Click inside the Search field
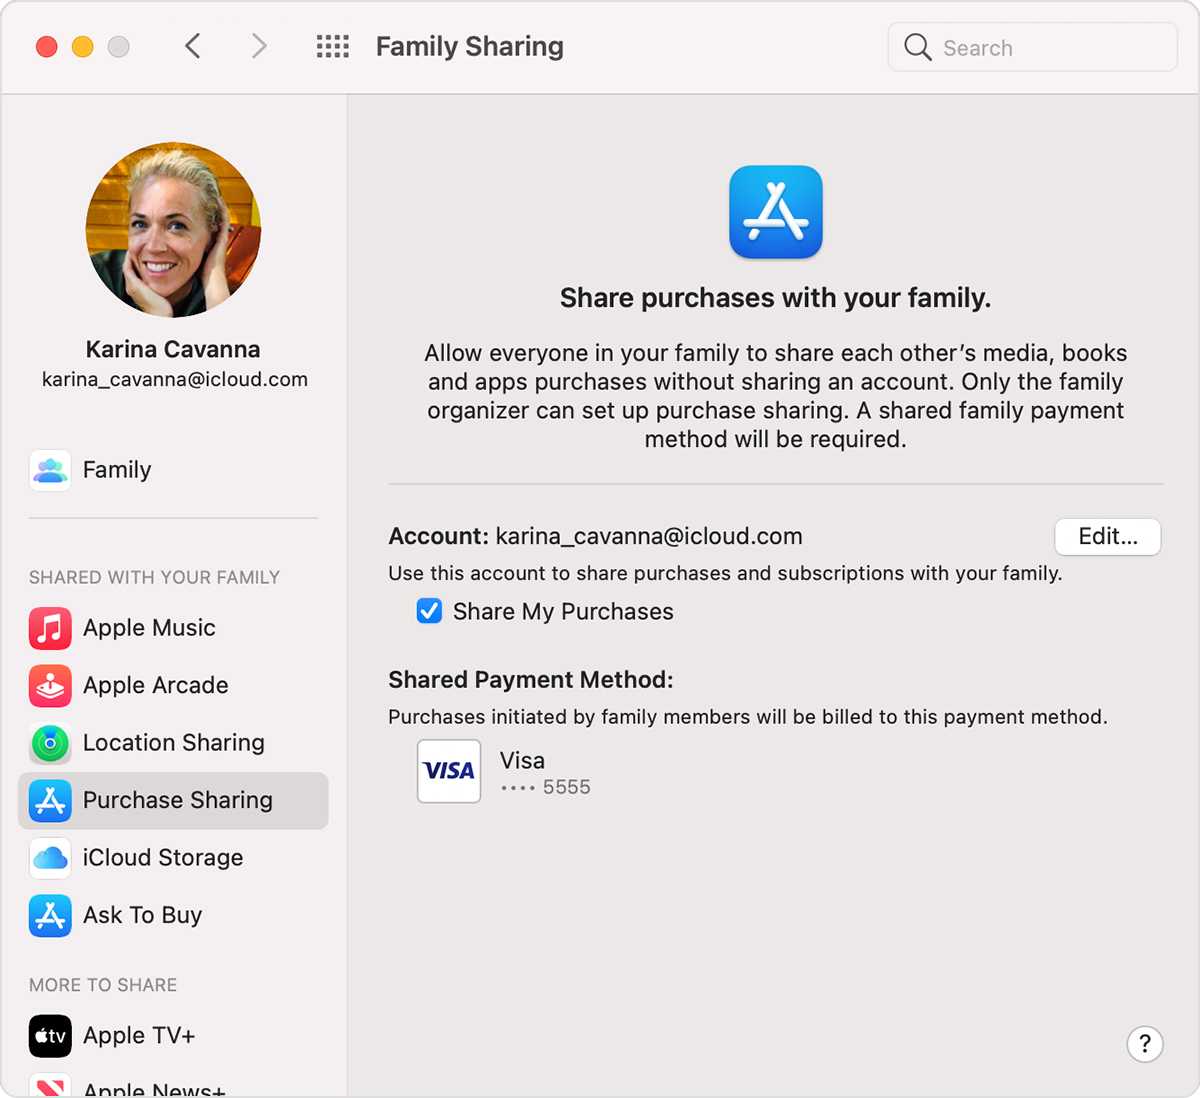This screenshot has width=1200, height=1098. click(x=1033, y=47)
